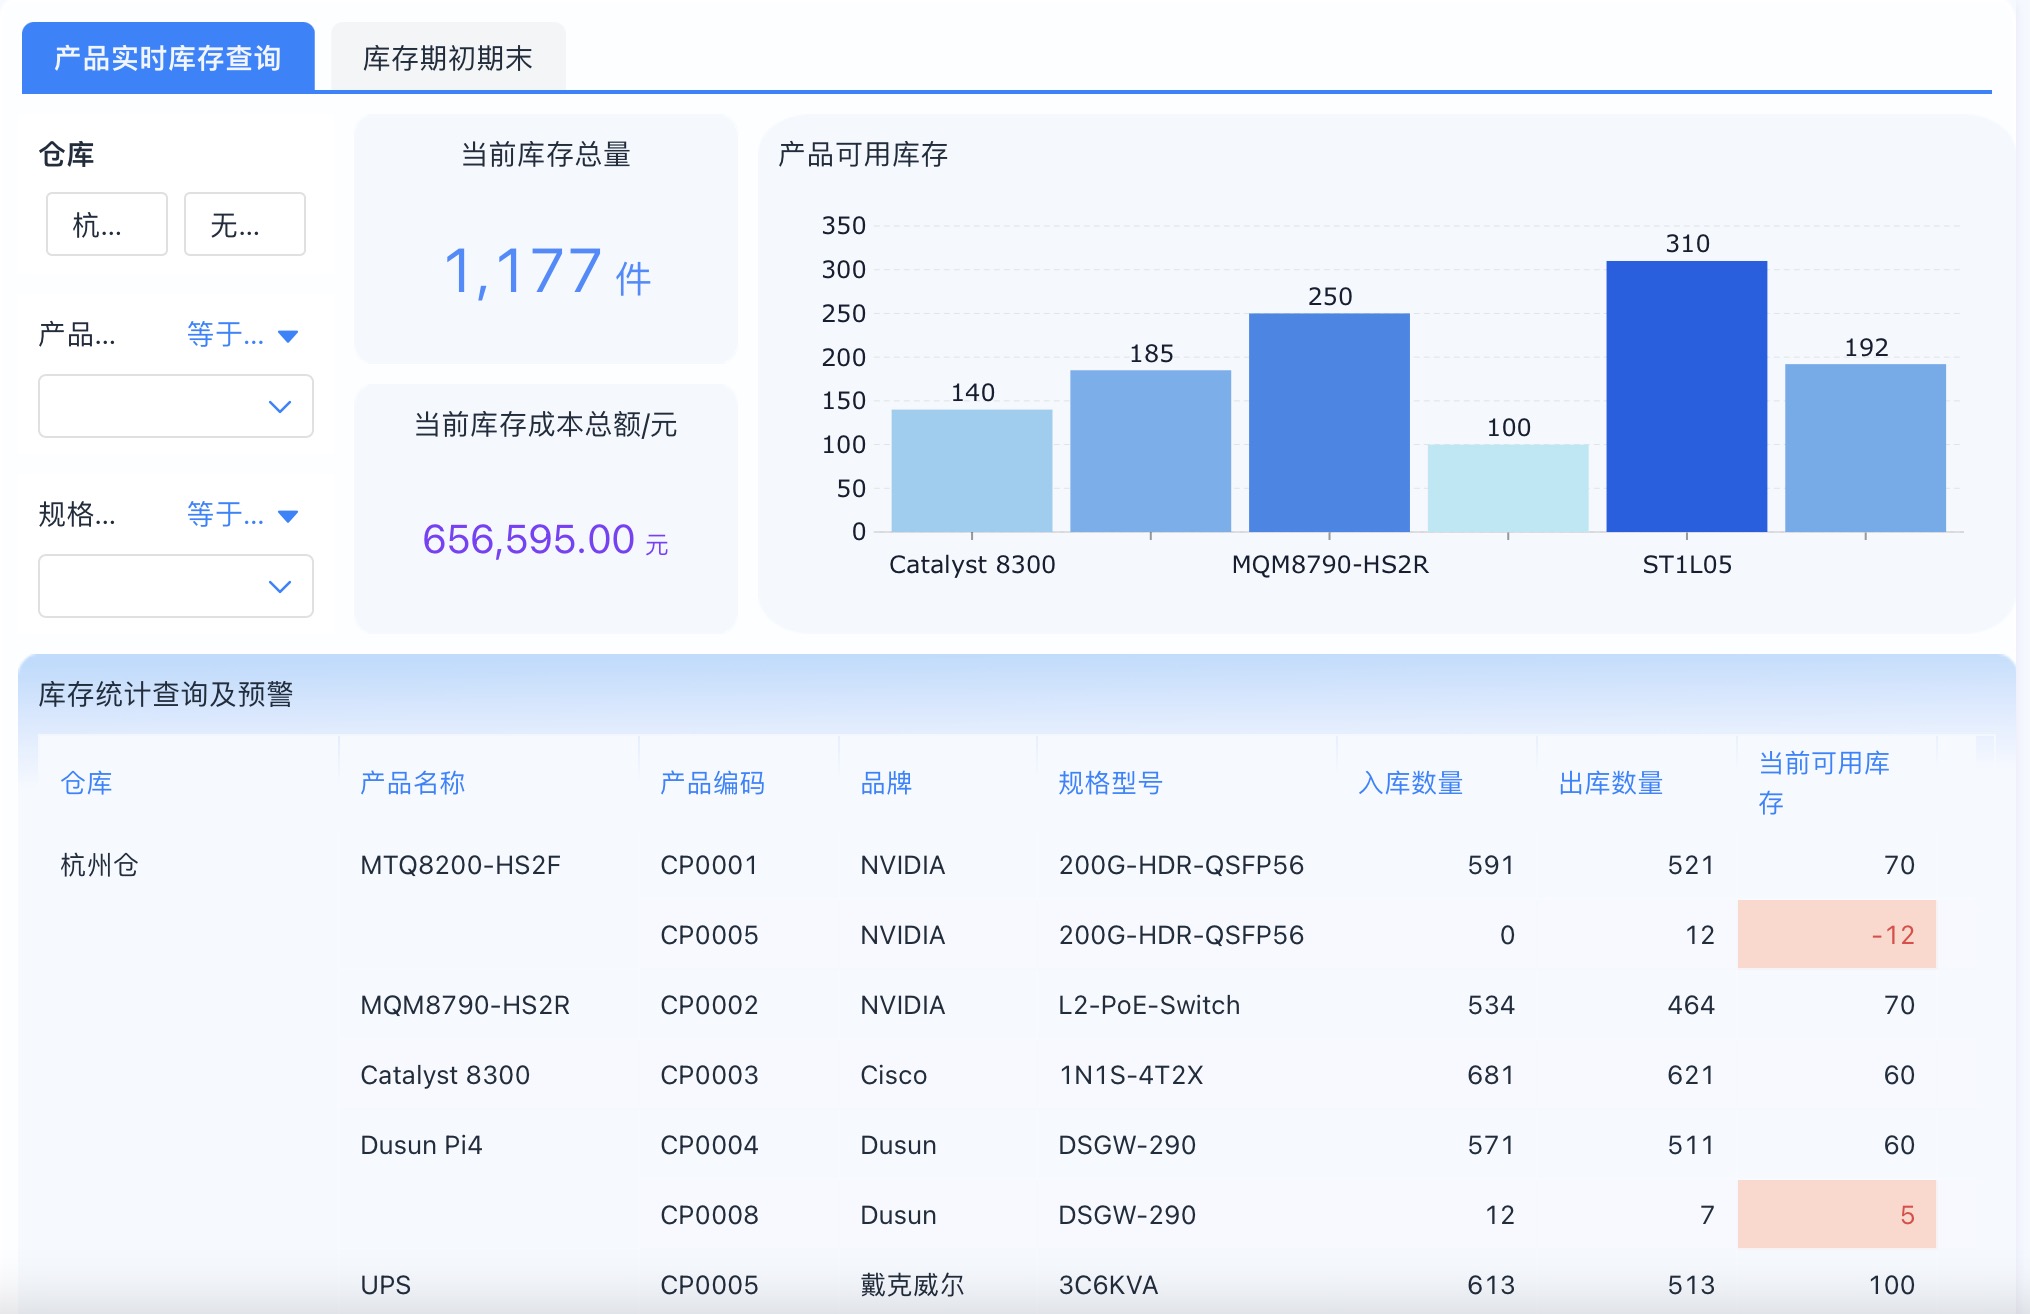The width and height of the screenshot is (2030, 1314).
Task: Click the 入库数量 column header
Action: [x=1410, y=783]
